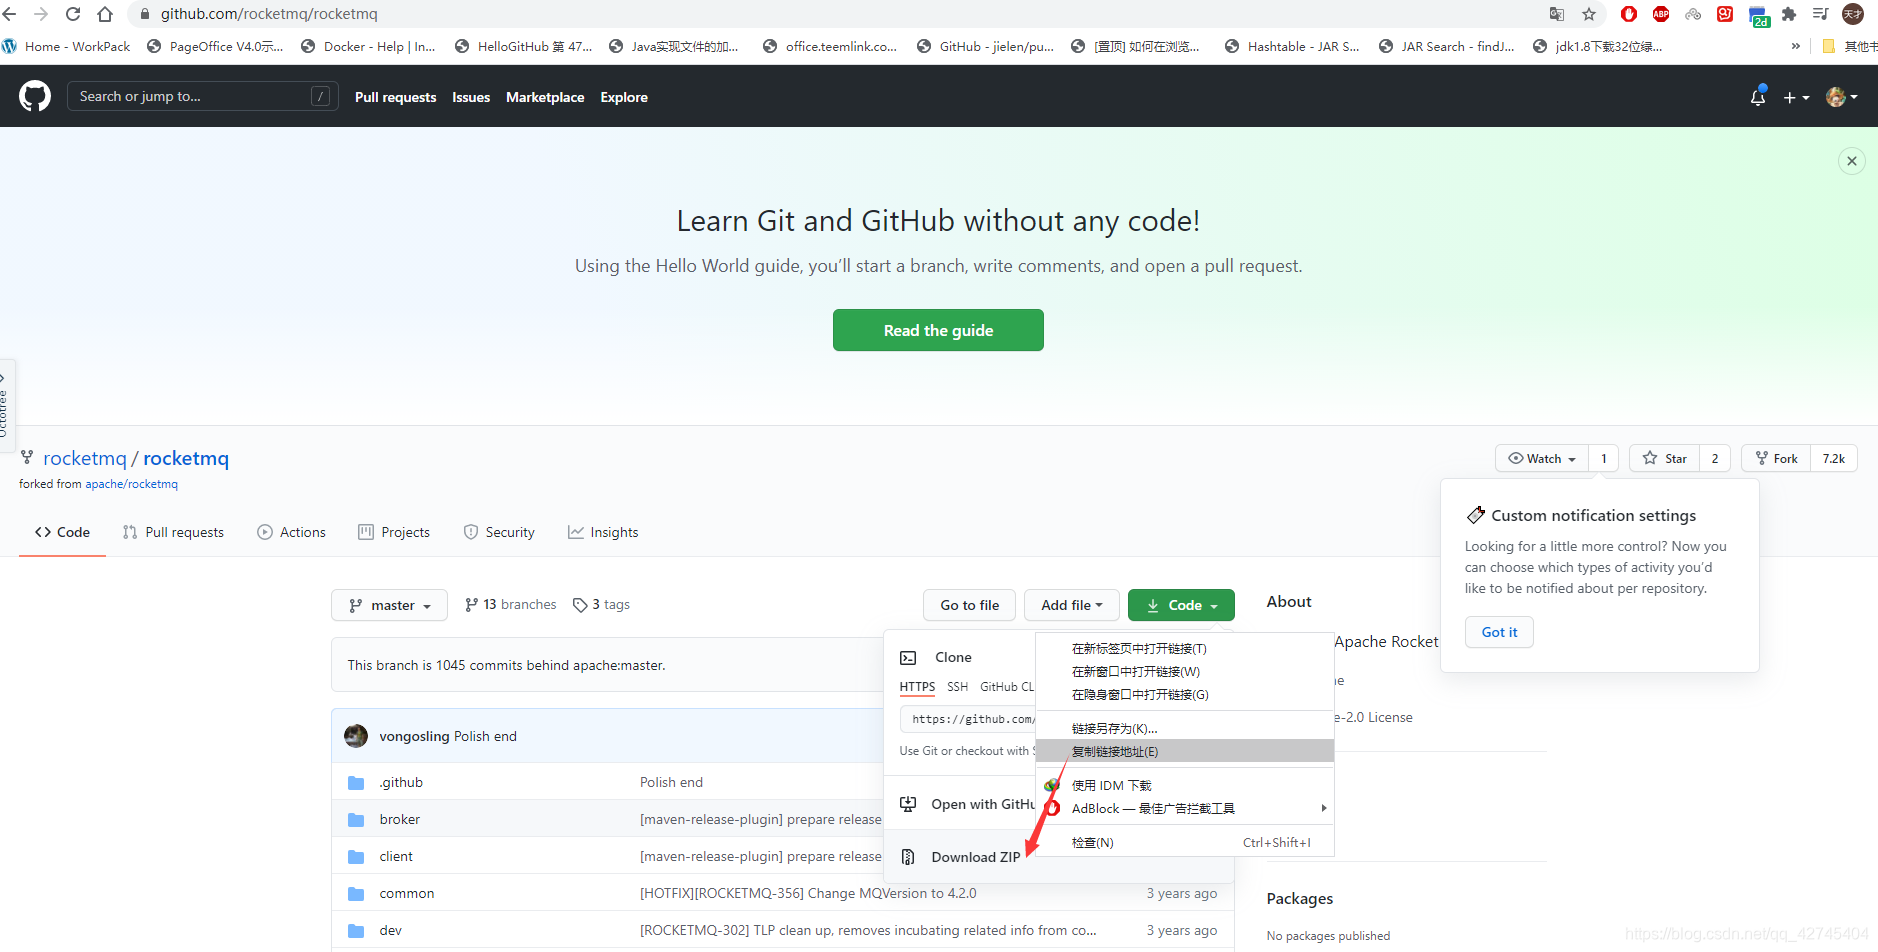View 13 branches
1878x952 pixels.
tap(511, 604)
